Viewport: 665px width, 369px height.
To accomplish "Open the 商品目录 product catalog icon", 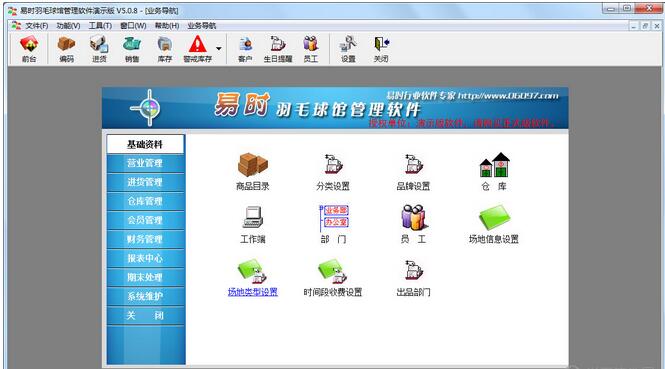I will coord(253,172).
